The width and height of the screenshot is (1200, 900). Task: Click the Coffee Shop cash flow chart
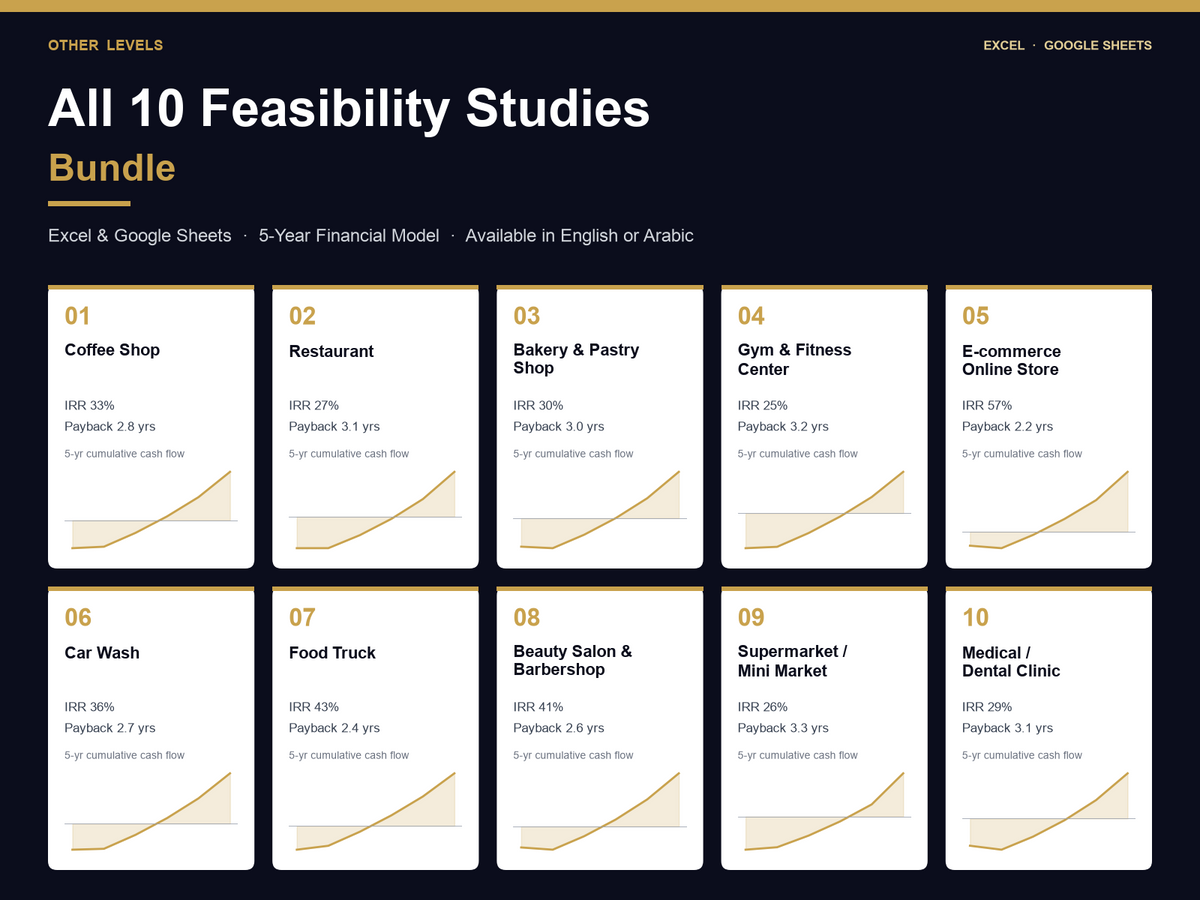(x=151, y=509)
